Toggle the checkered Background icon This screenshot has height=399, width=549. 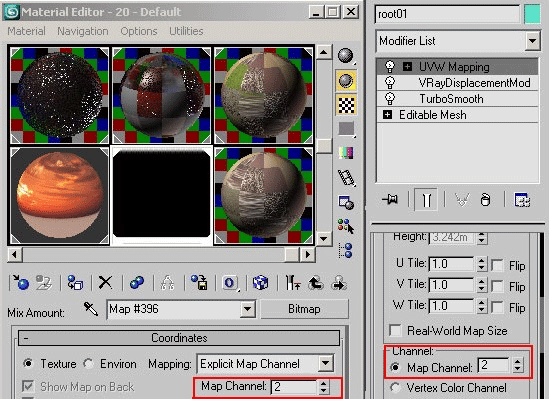[x=346, y=105]
